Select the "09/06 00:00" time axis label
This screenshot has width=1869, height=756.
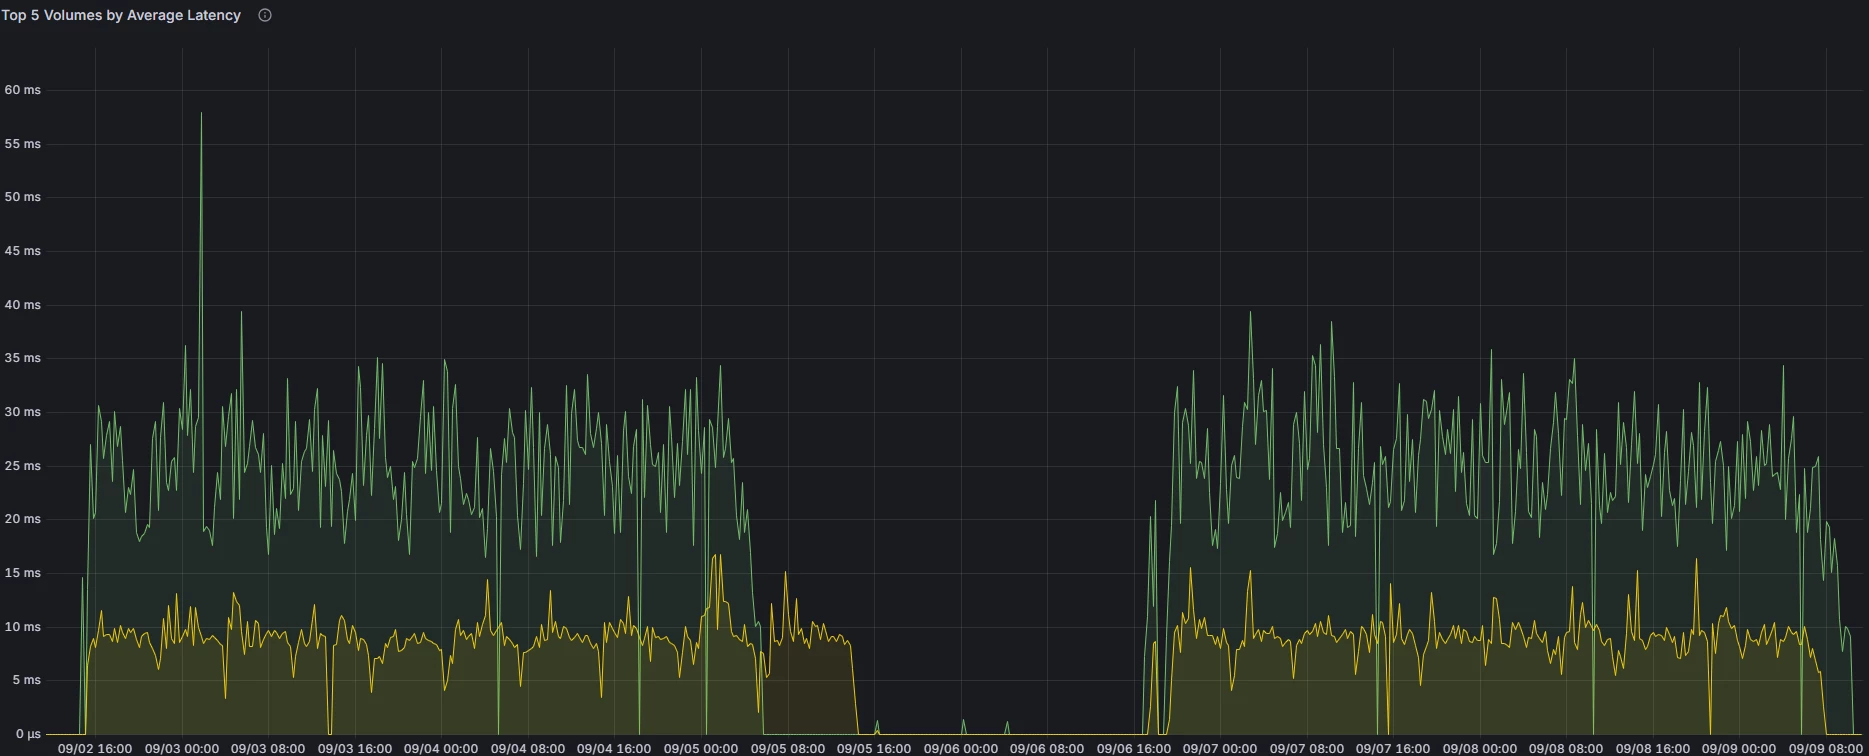tap(961, 748)
